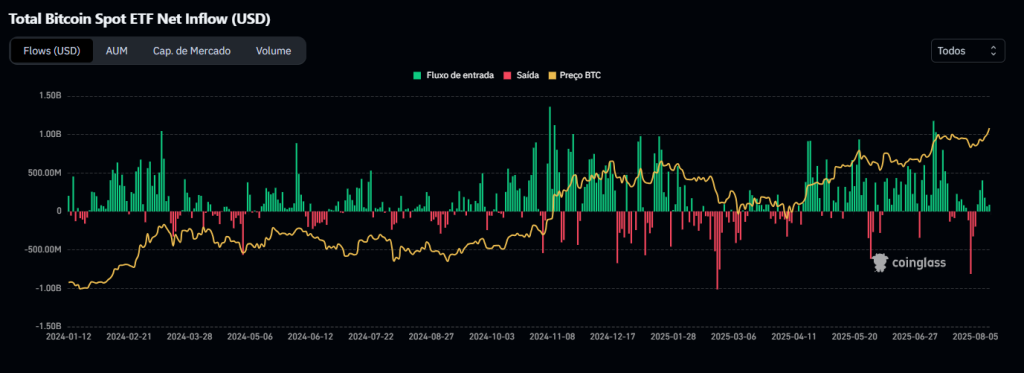Screen dimensions: 1024x373
Task: Open the Cap. de Mercado tab
Action: (191, 51)
